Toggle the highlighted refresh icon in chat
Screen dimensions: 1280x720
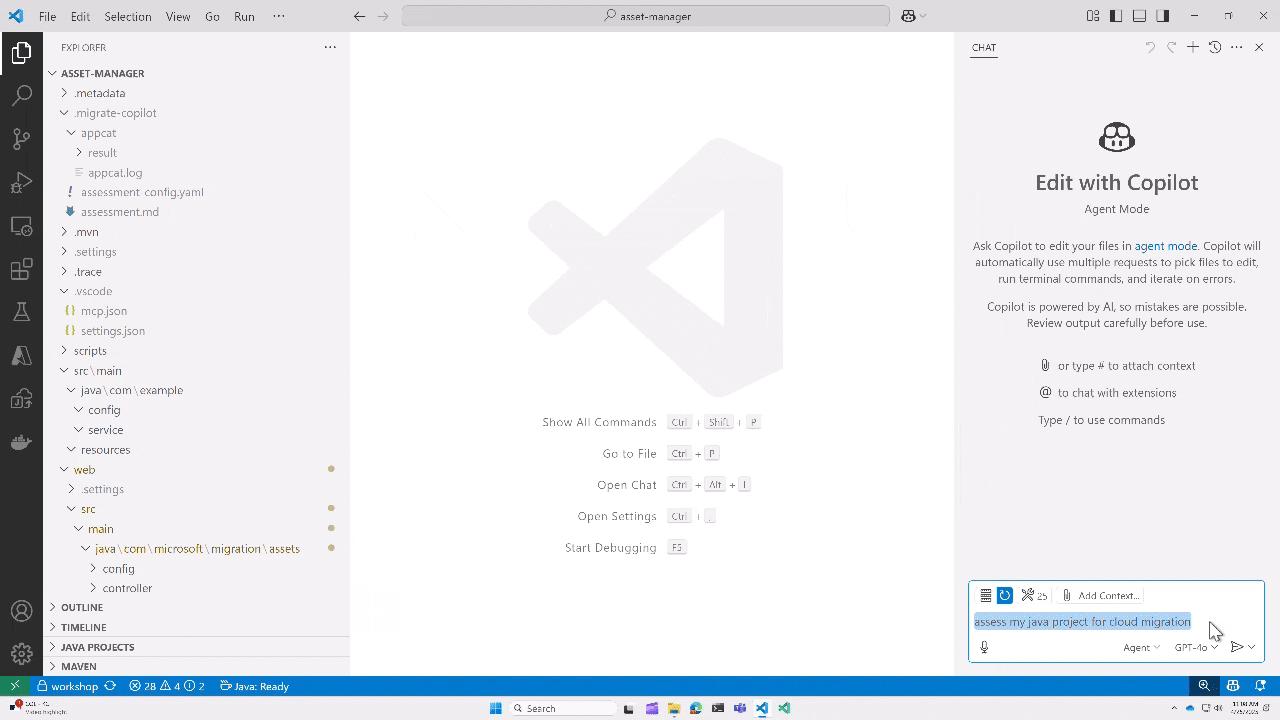(x=1005, y=595)
